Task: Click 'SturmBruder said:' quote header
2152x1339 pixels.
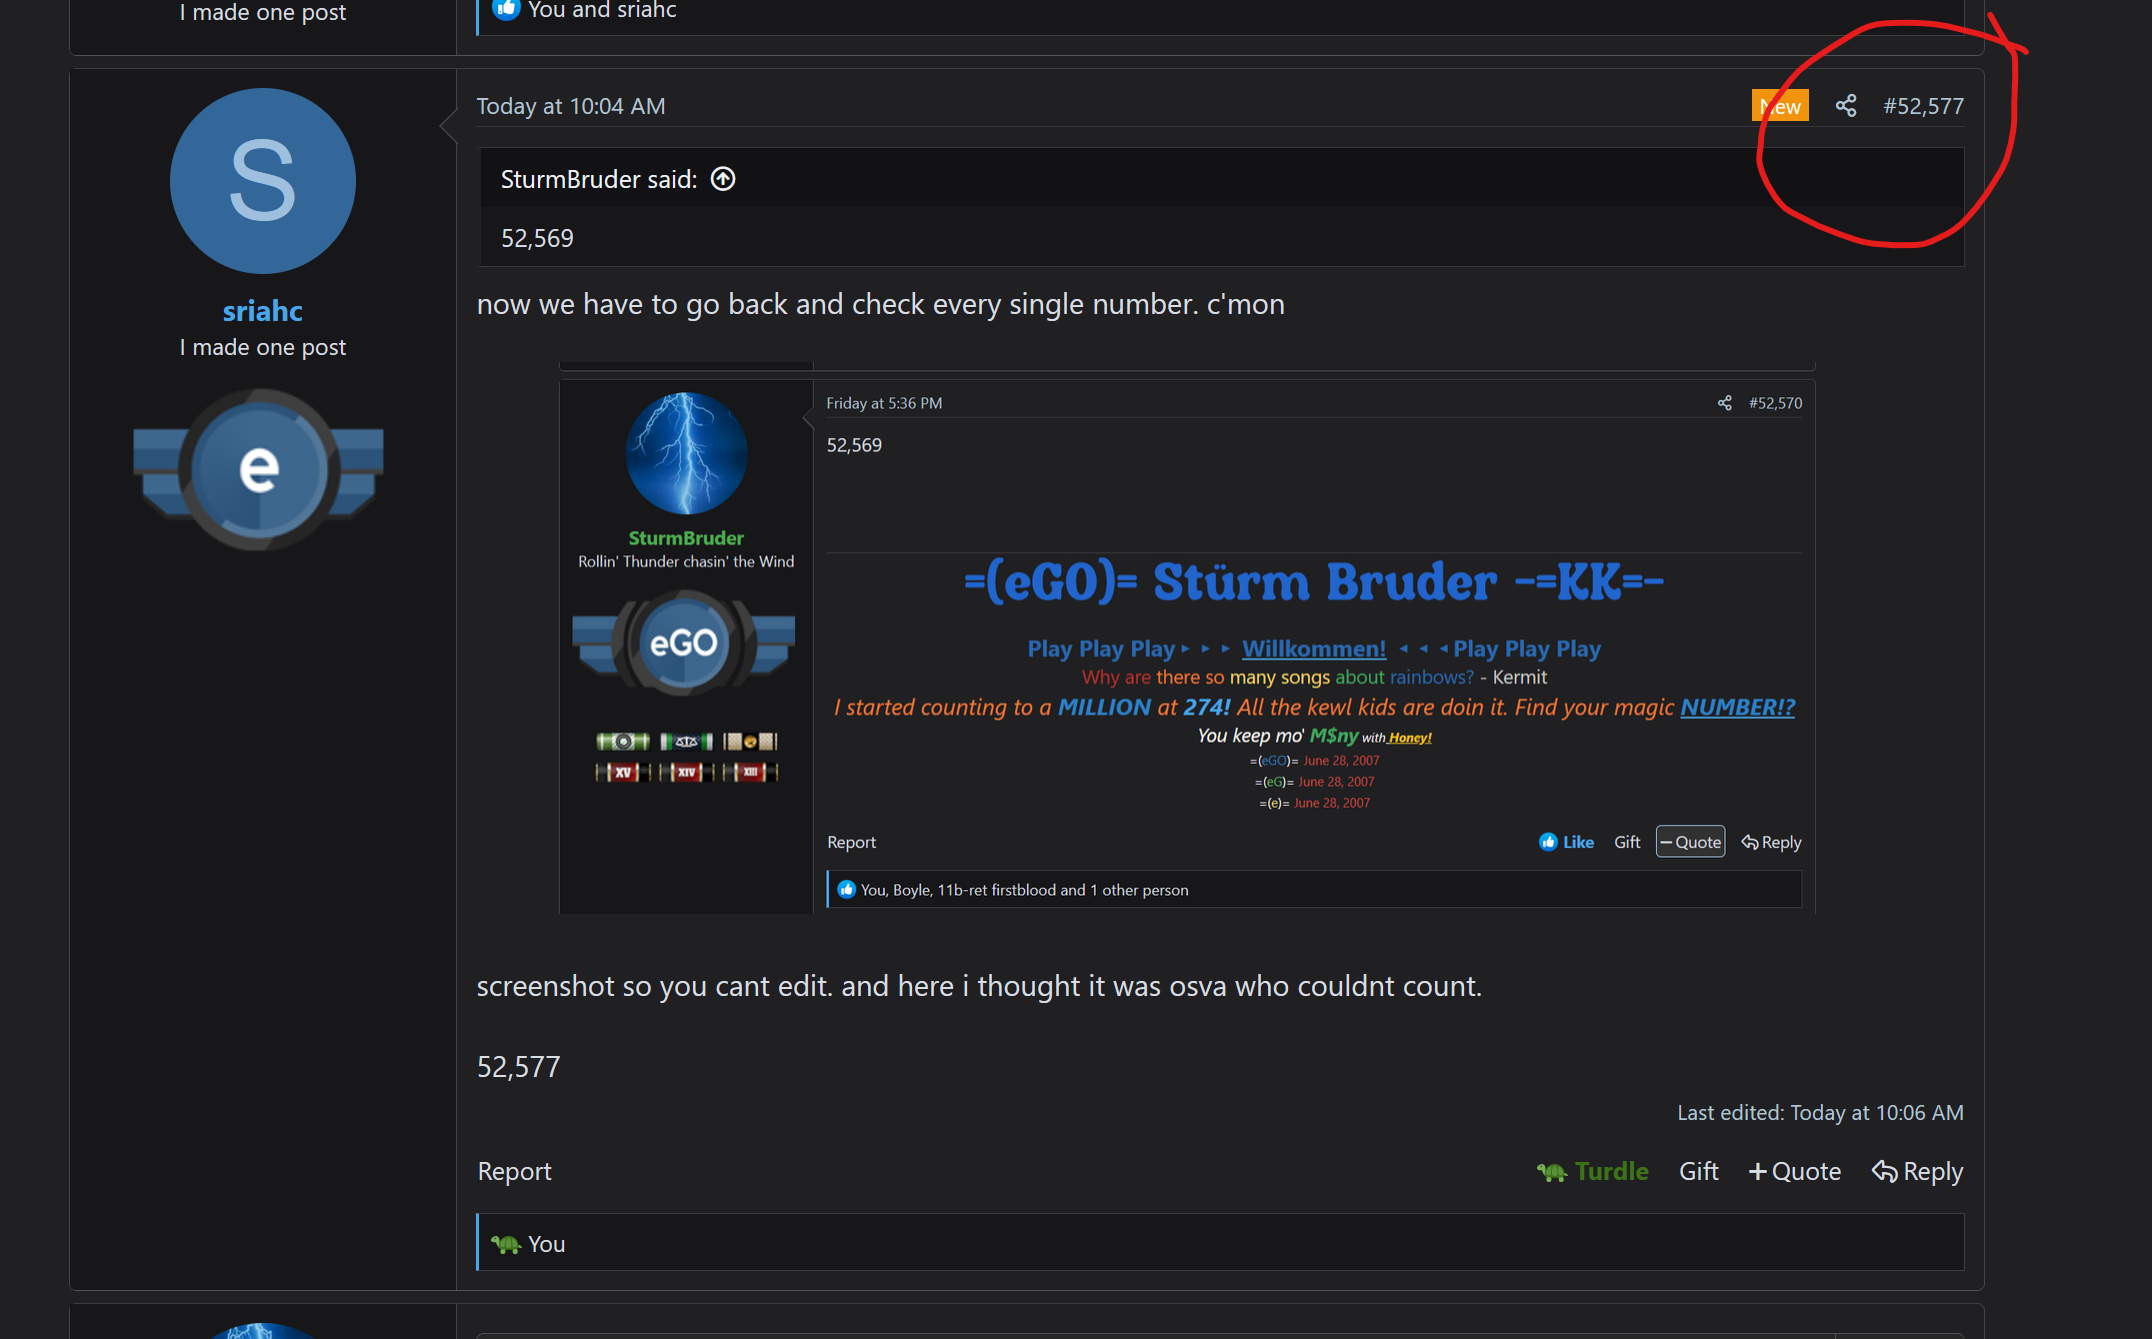Action: 598,179
